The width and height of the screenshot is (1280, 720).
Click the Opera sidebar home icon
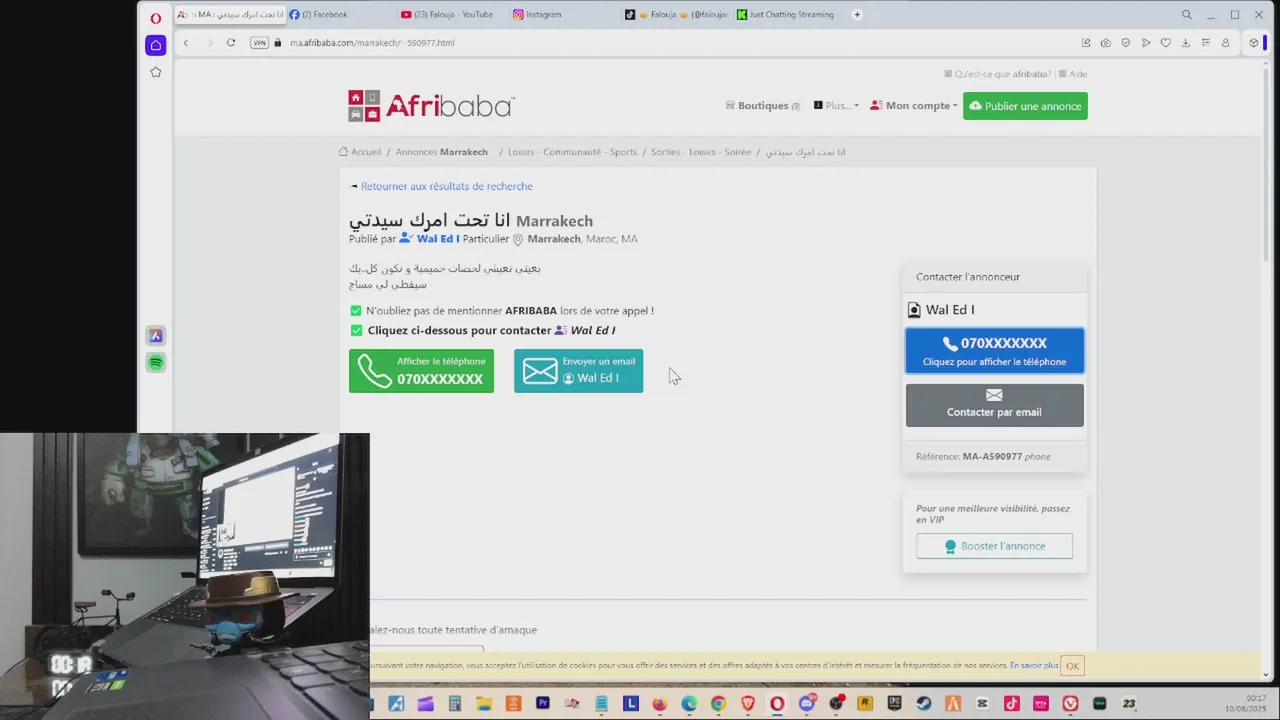pyautogui.click(x=155, y=45)
